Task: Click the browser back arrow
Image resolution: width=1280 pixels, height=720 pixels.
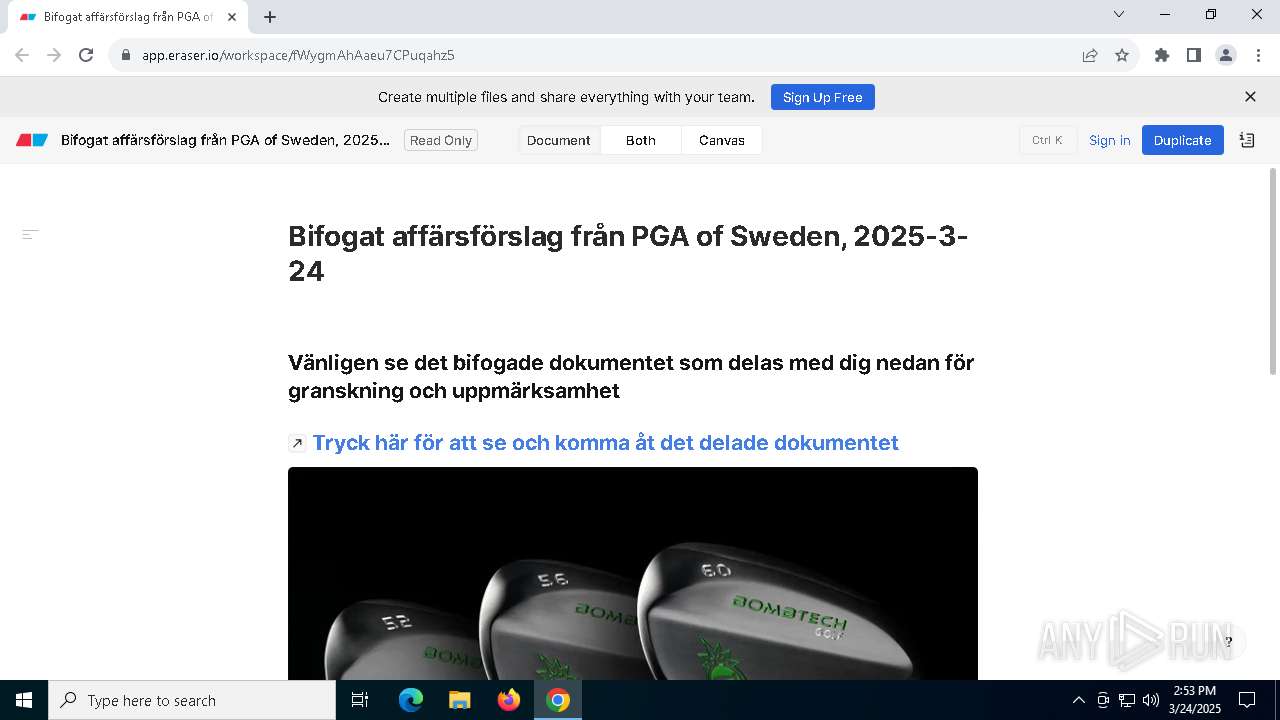Action: pyautogui.click(x=22, y=55)
